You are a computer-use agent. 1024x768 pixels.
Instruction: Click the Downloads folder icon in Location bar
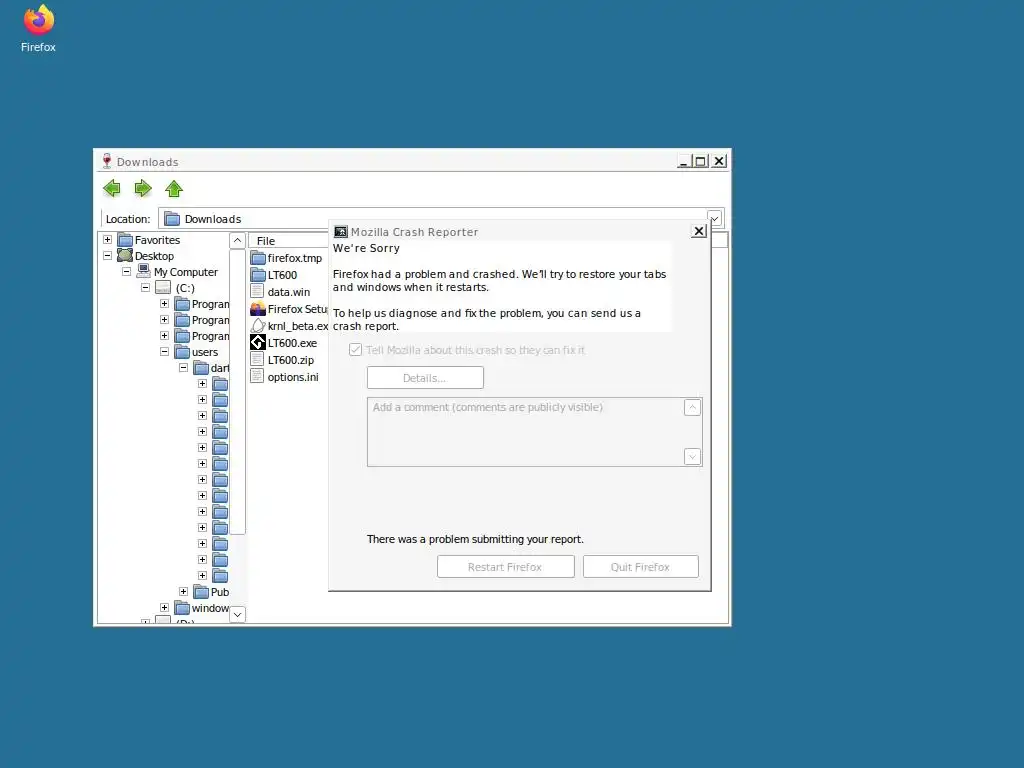click(172, 219)
